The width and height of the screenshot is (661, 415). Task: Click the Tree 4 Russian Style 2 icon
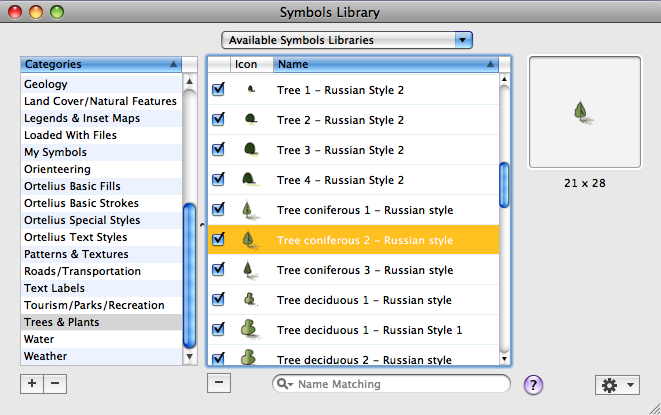[252, 180]
